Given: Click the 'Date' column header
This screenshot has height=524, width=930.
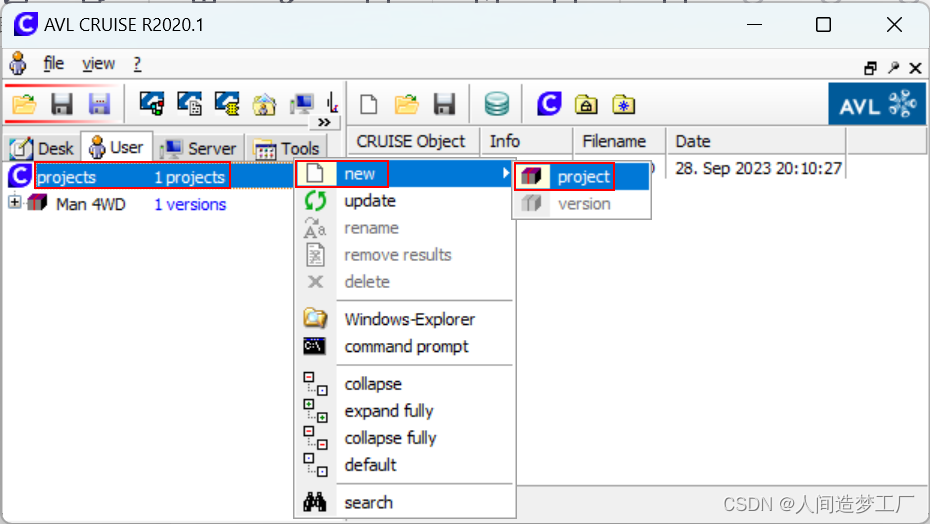Looking at the screenshot, I should (756, 141).
